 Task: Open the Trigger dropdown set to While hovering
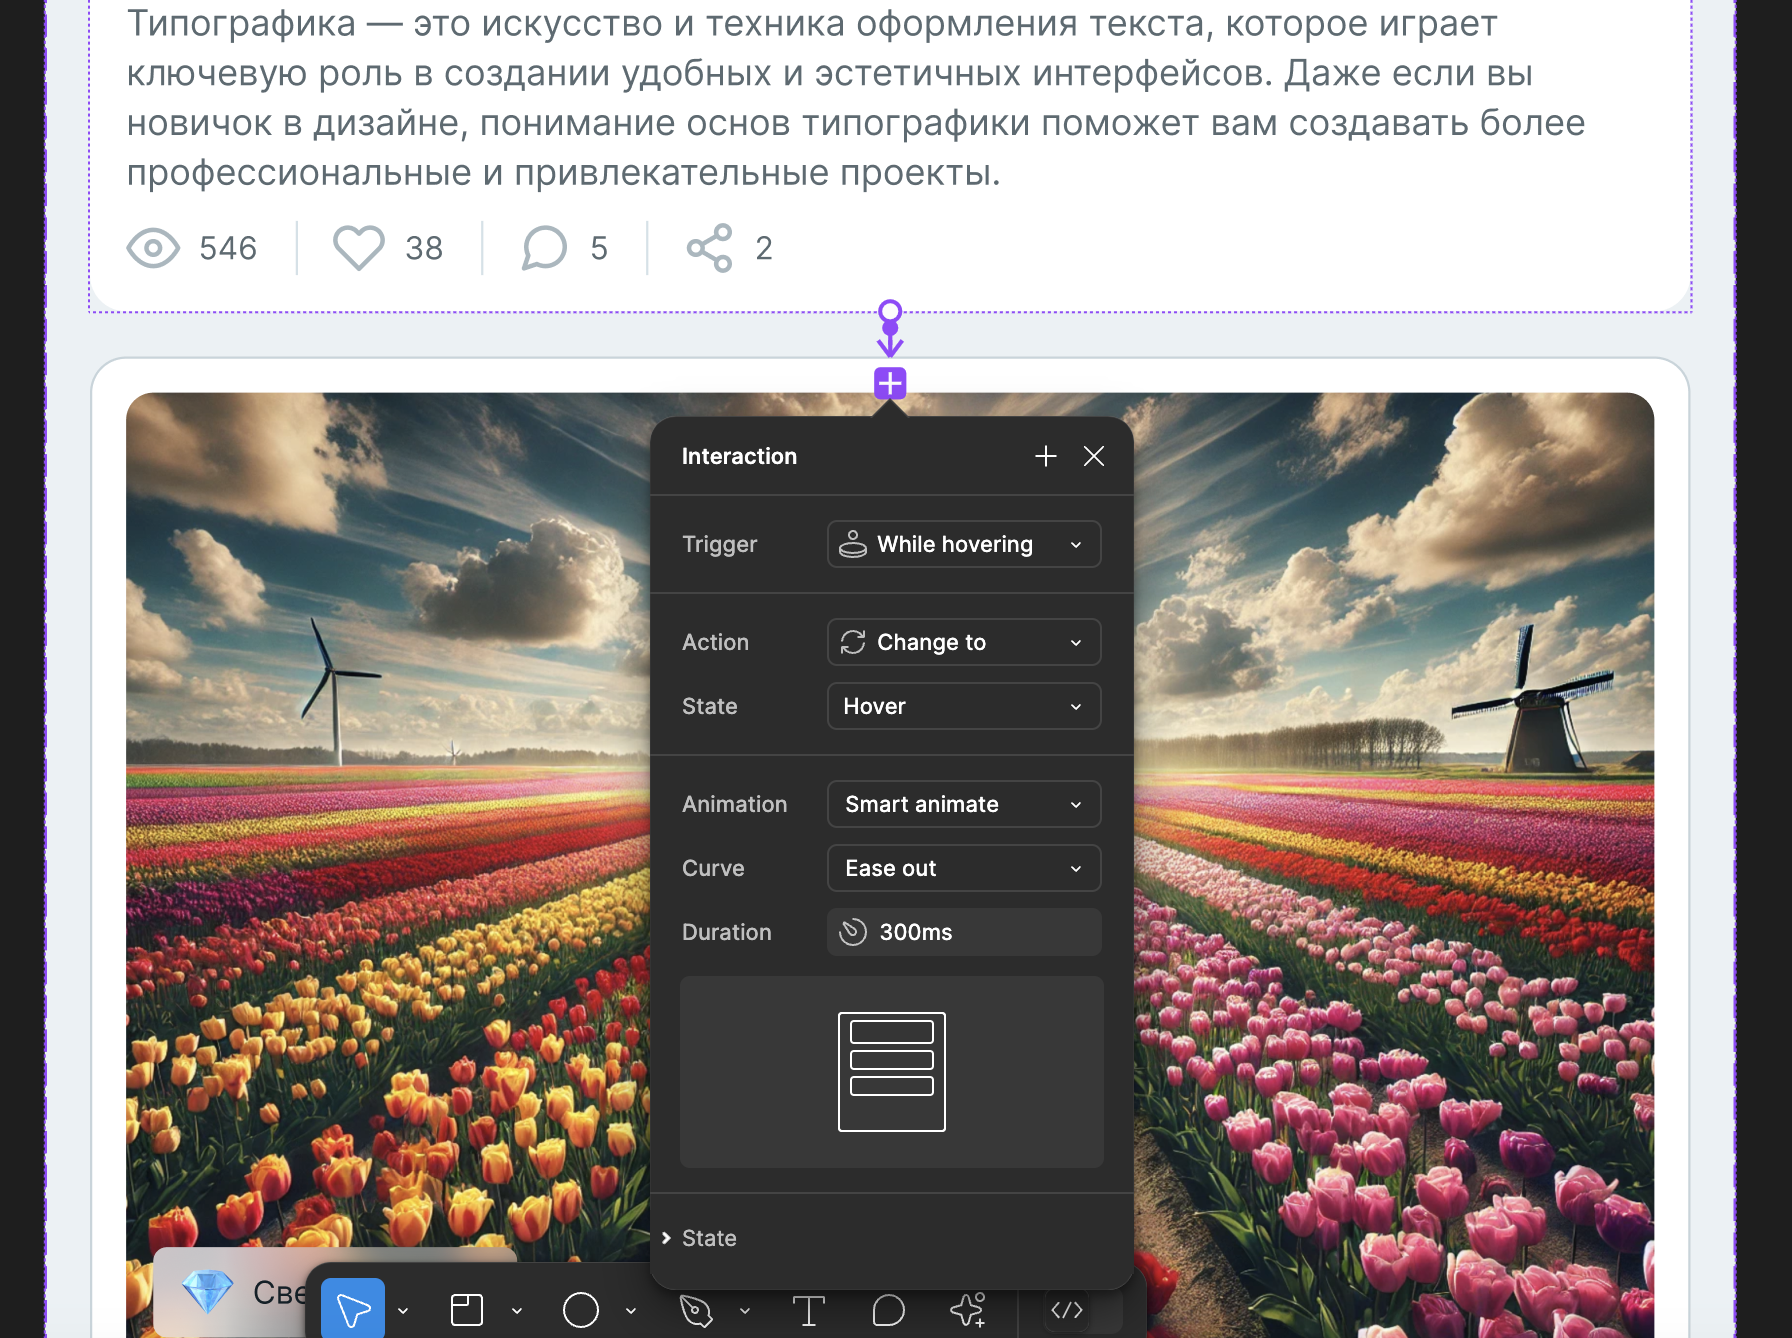pyautogui.click(x=963, y=544)
